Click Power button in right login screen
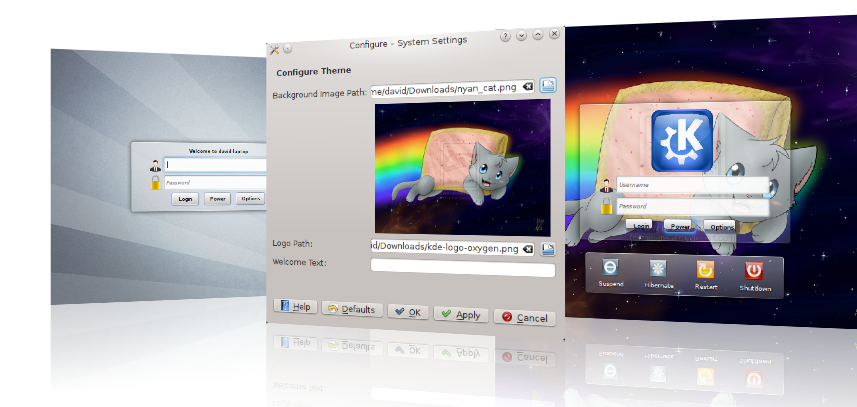The image size is (857, 407). coord(679,226)
